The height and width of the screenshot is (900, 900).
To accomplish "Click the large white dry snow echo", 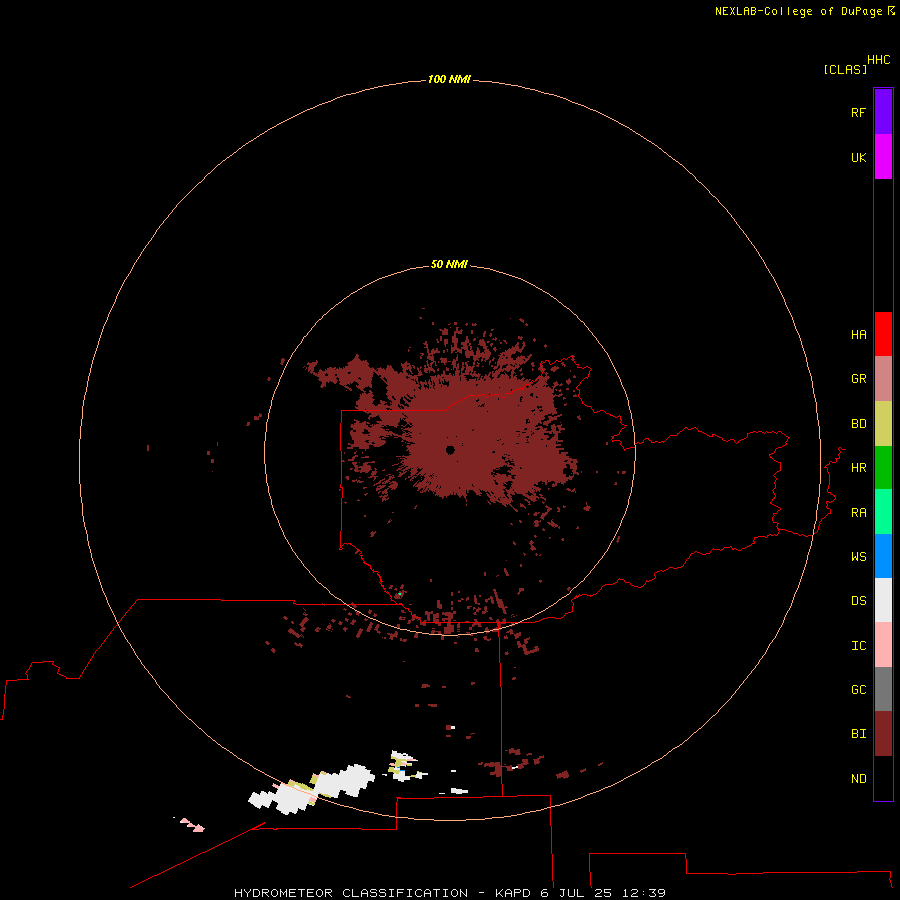I will coord(313,789).
